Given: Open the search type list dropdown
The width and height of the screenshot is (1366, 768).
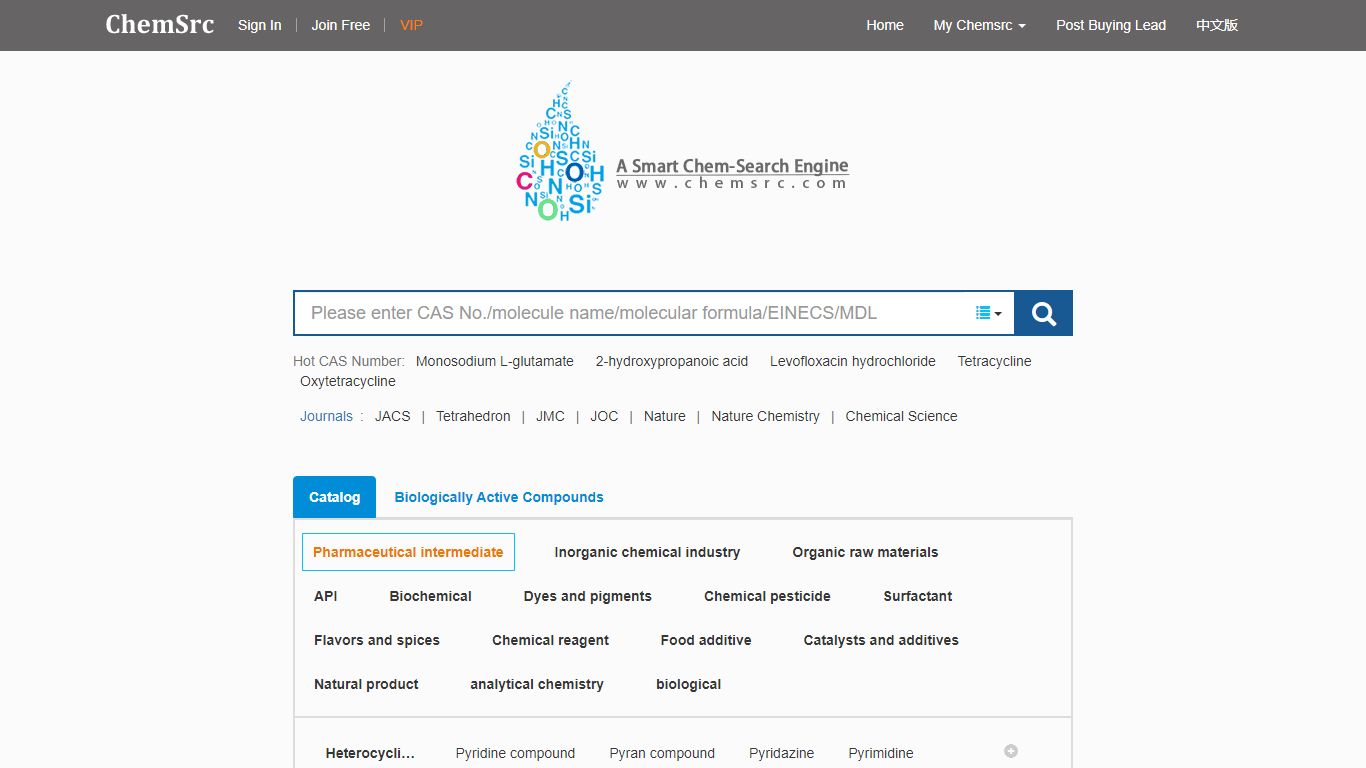Looking at the screenshot, I should coord(988,313).
